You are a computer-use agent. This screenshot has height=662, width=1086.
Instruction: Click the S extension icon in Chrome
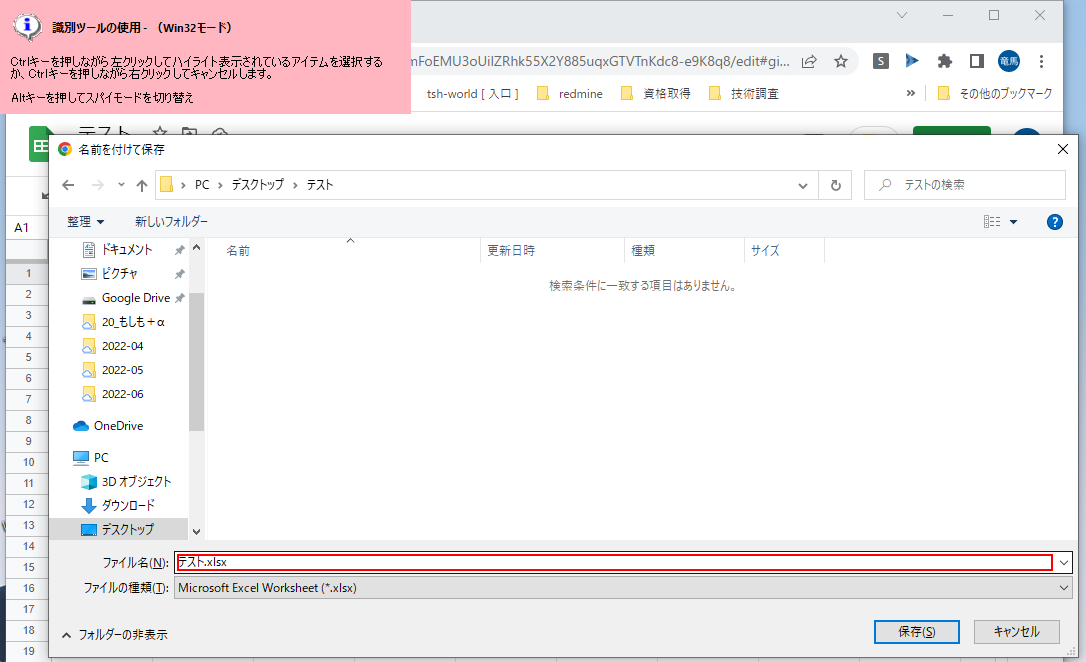click(880, 61)
